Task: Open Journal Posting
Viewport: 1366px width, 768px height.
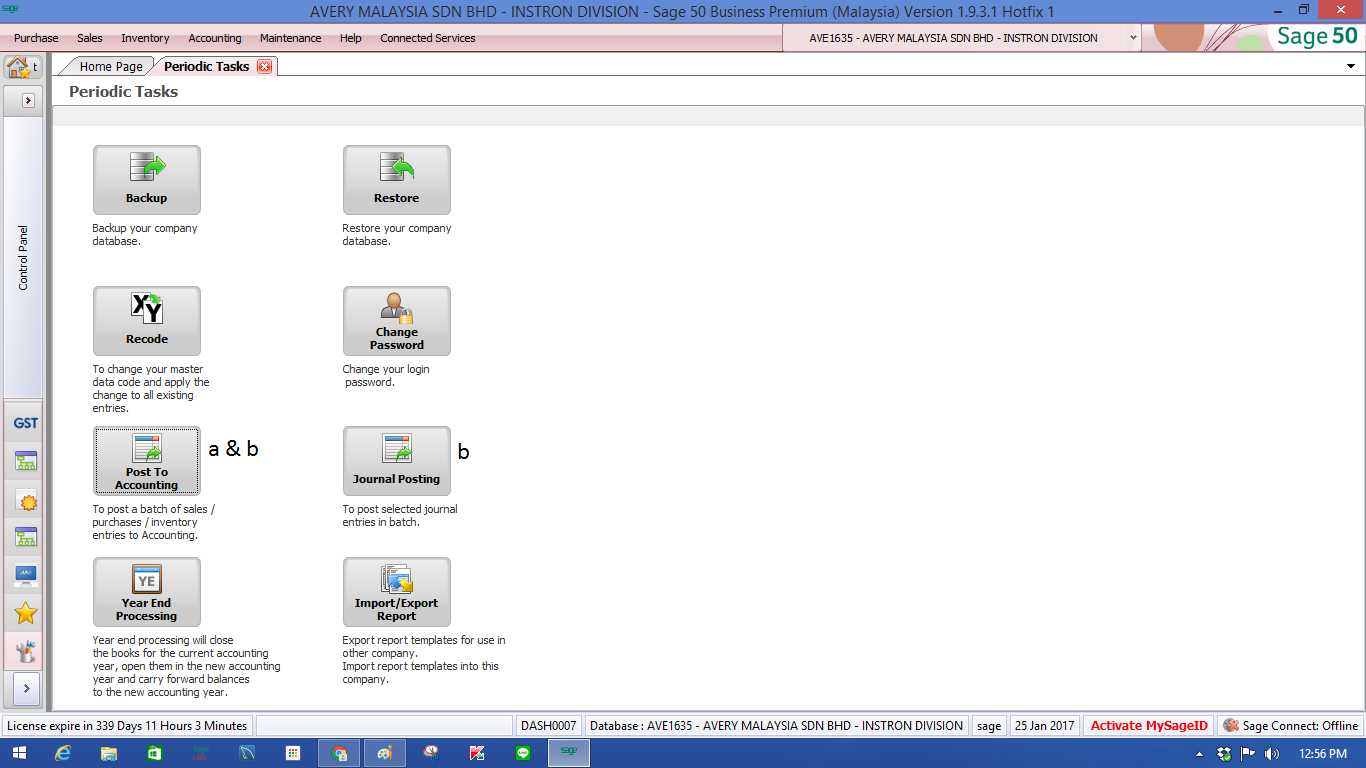Action: [397, 461]
